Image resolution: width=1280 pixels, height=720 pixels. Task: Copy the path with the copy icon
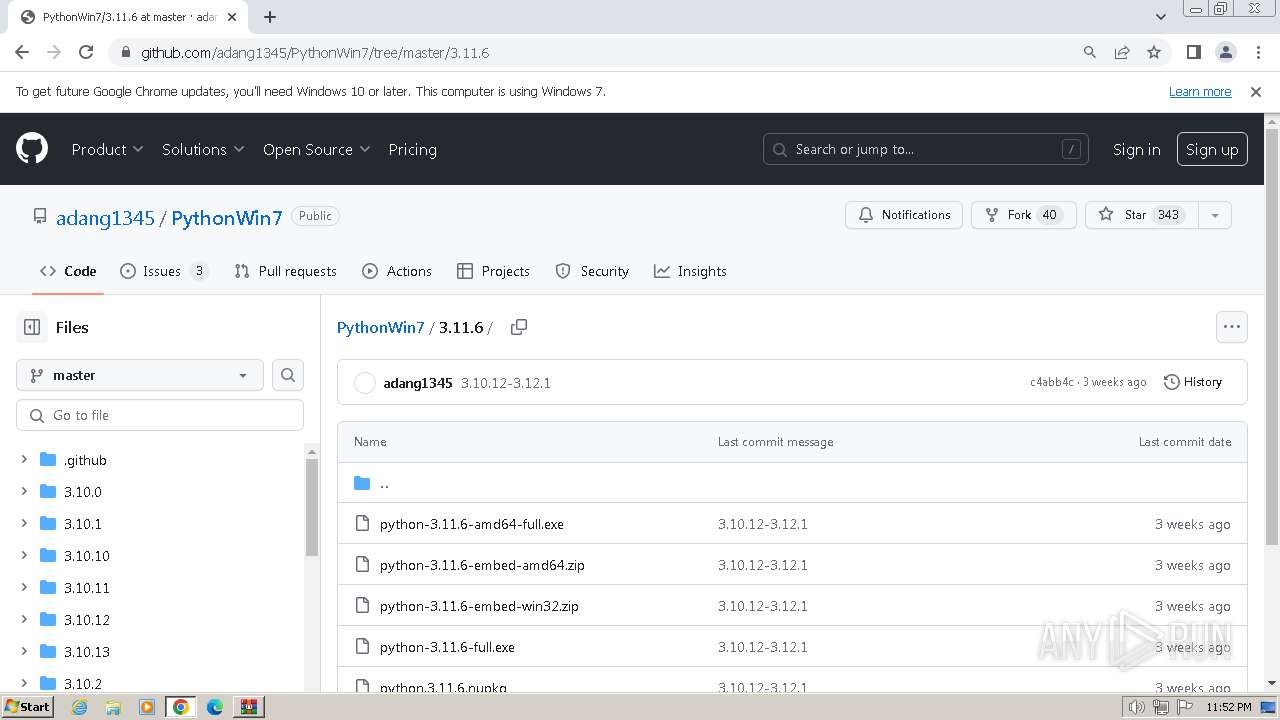518,327
